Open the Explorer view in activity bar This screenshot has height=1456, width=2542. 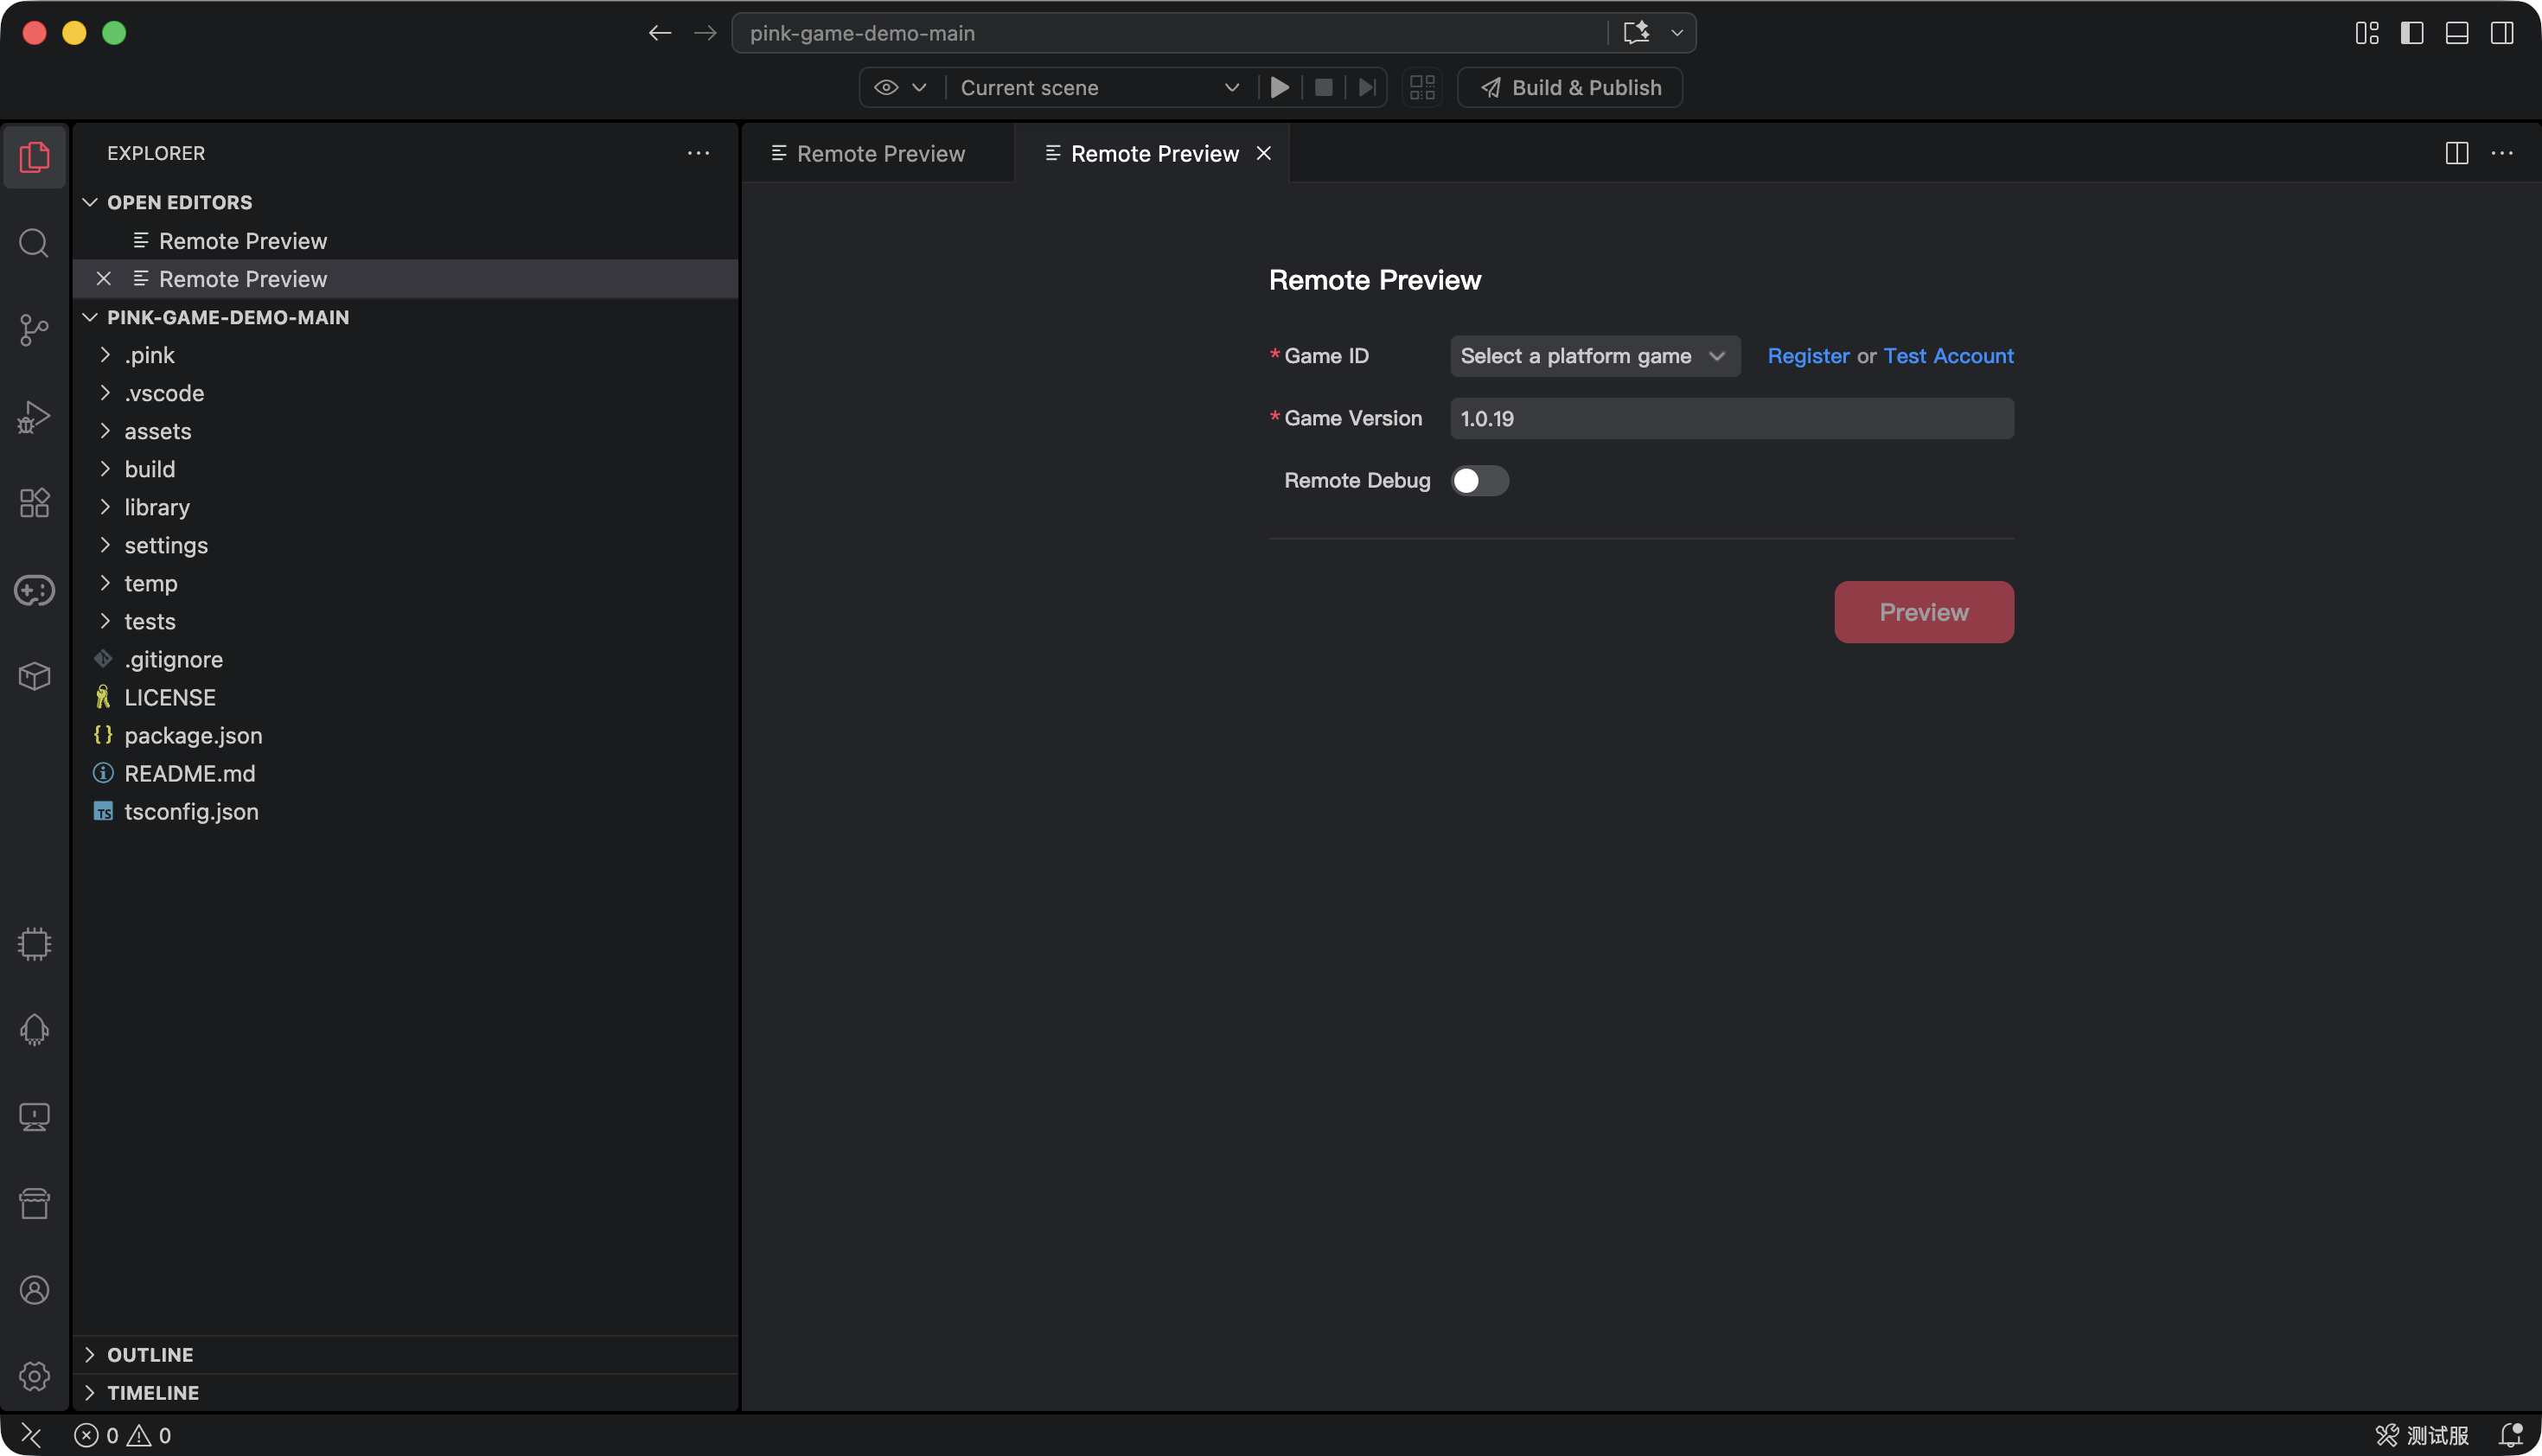point(34,157)
